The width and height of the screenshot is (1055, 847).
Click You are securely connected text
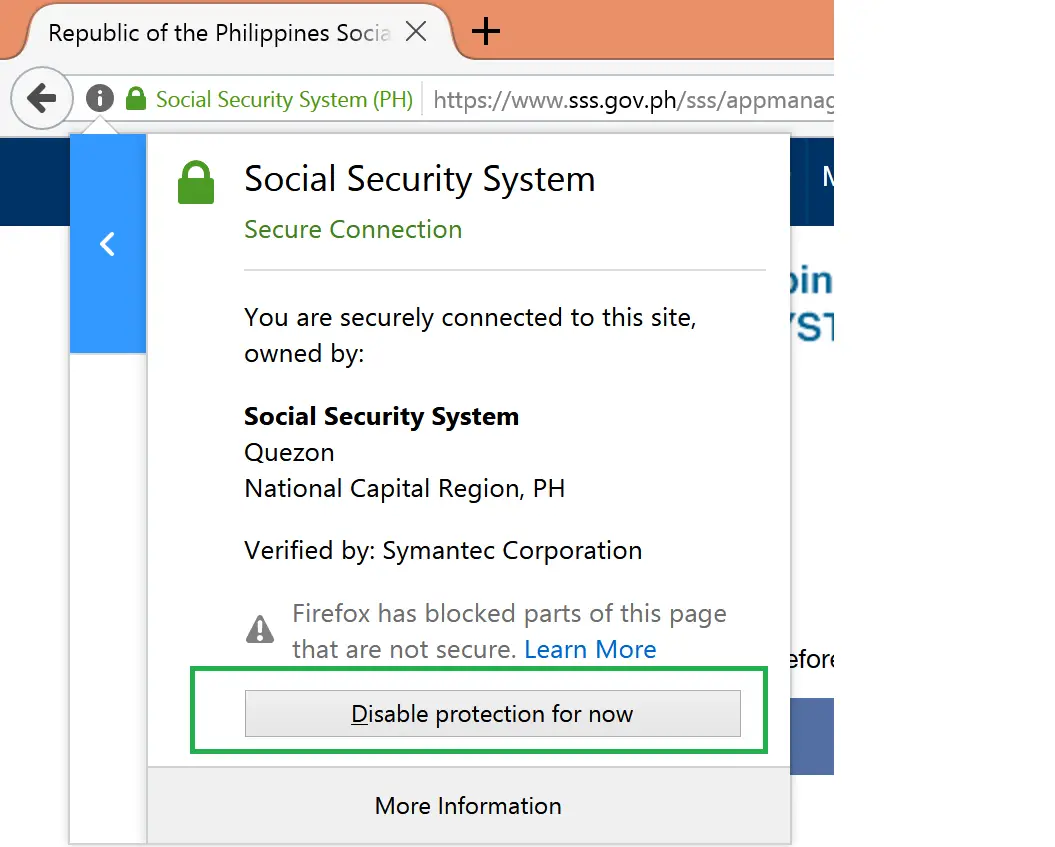click(x=470, y=335)
